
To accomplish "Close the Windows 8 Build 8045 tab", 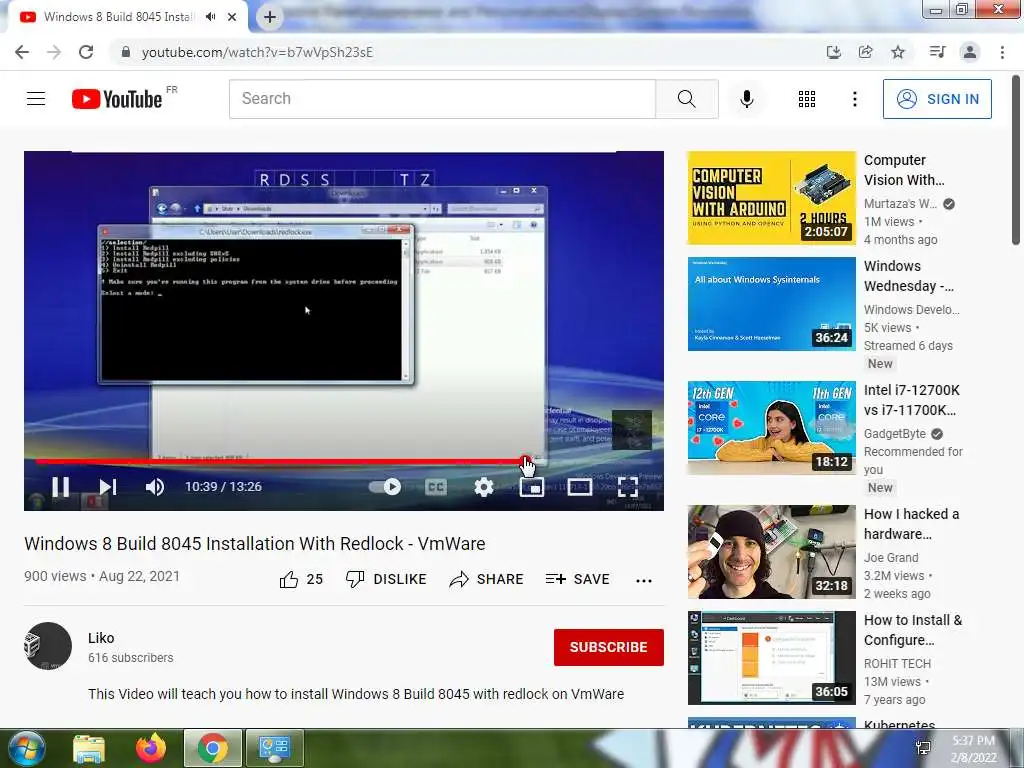I will (232, 17).
